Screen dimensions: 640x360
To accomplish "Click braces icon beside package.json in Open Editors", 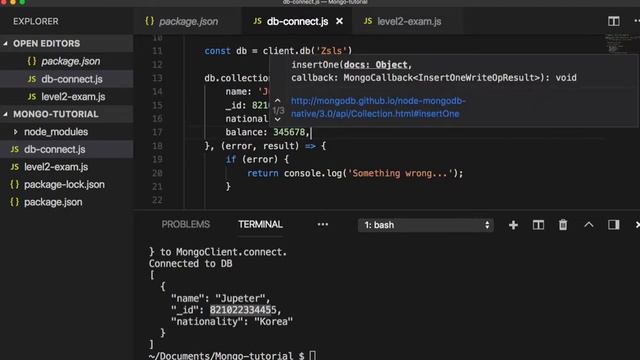I will point(32,61).
